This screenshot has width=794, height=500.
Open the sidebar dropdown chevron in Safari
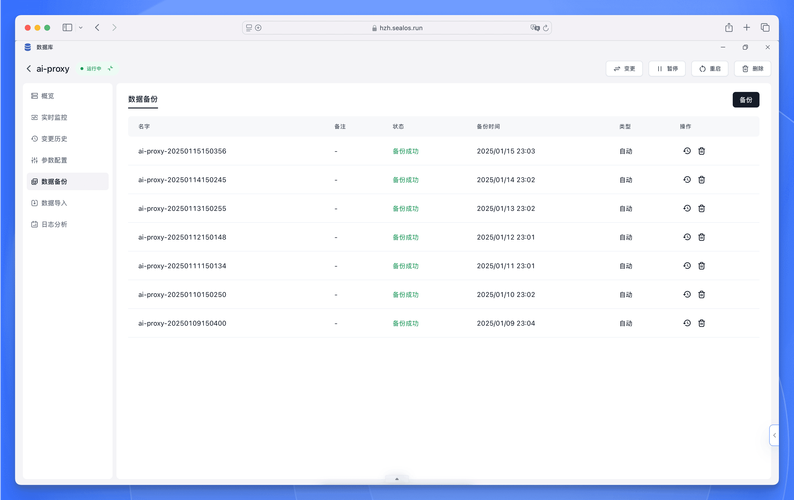81,28
